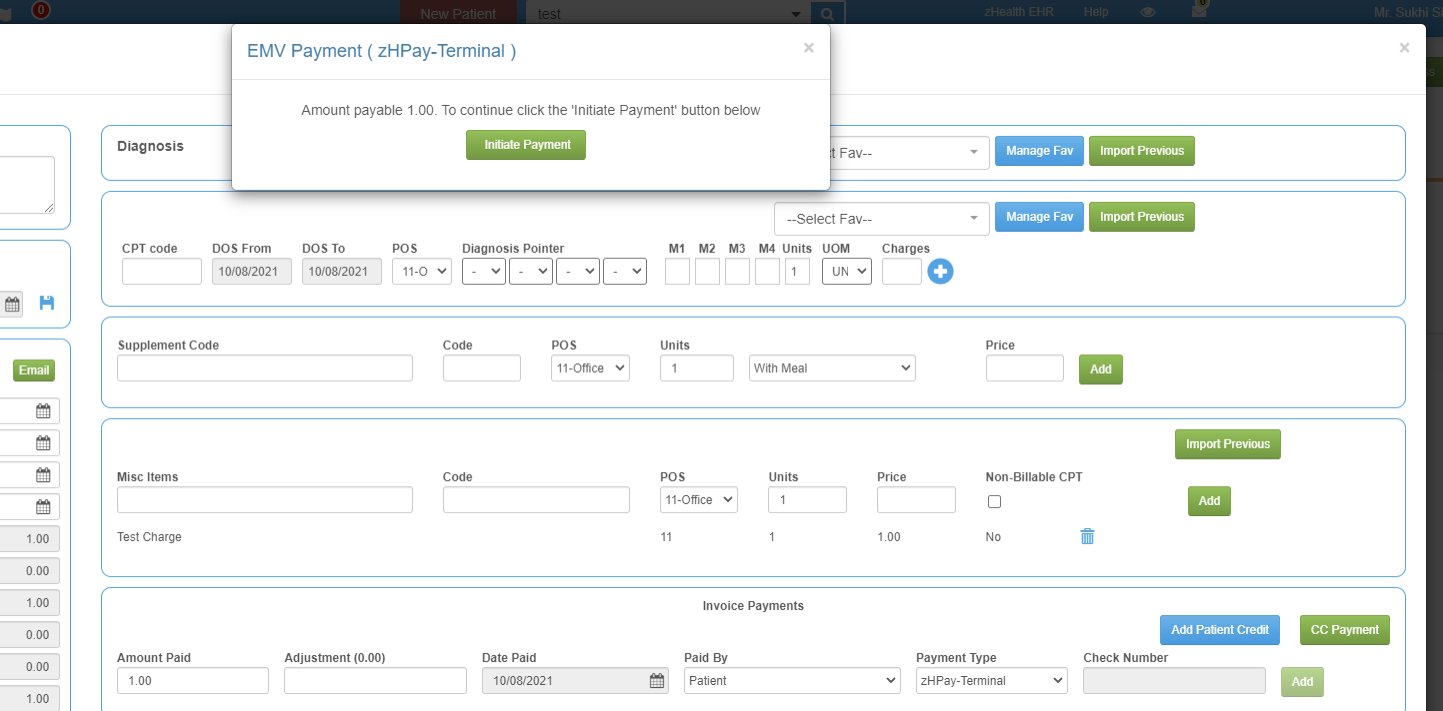Delete the Test Charge row via trash icon
Image resolution: width=1443 pixels, height=711 pixels.
(1088, 537)
